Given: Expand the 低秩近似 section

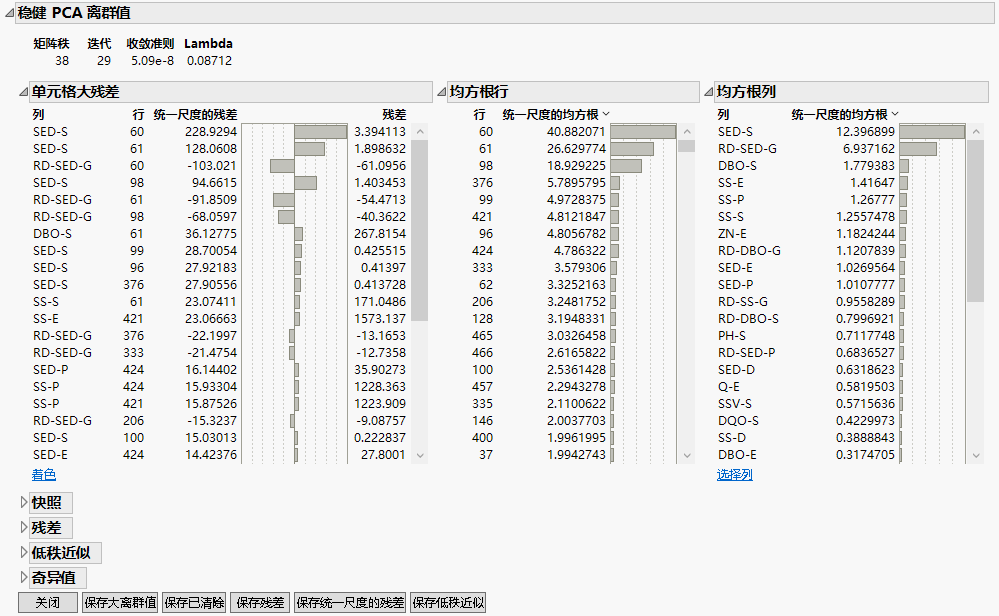Looking at the screenshot, I should pyautogui.click(x=24, y=552).
